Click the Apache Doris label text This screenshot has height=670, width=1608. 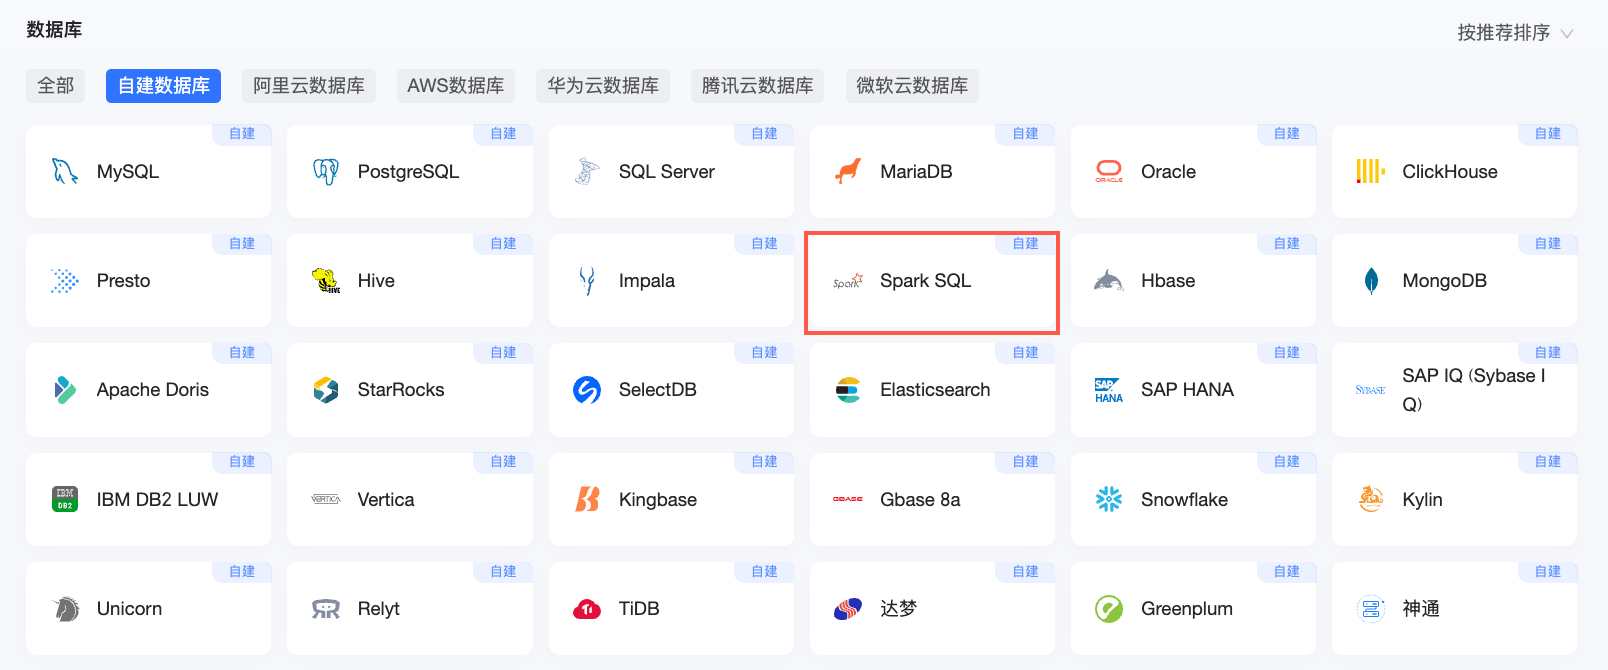tap(153, 390)
